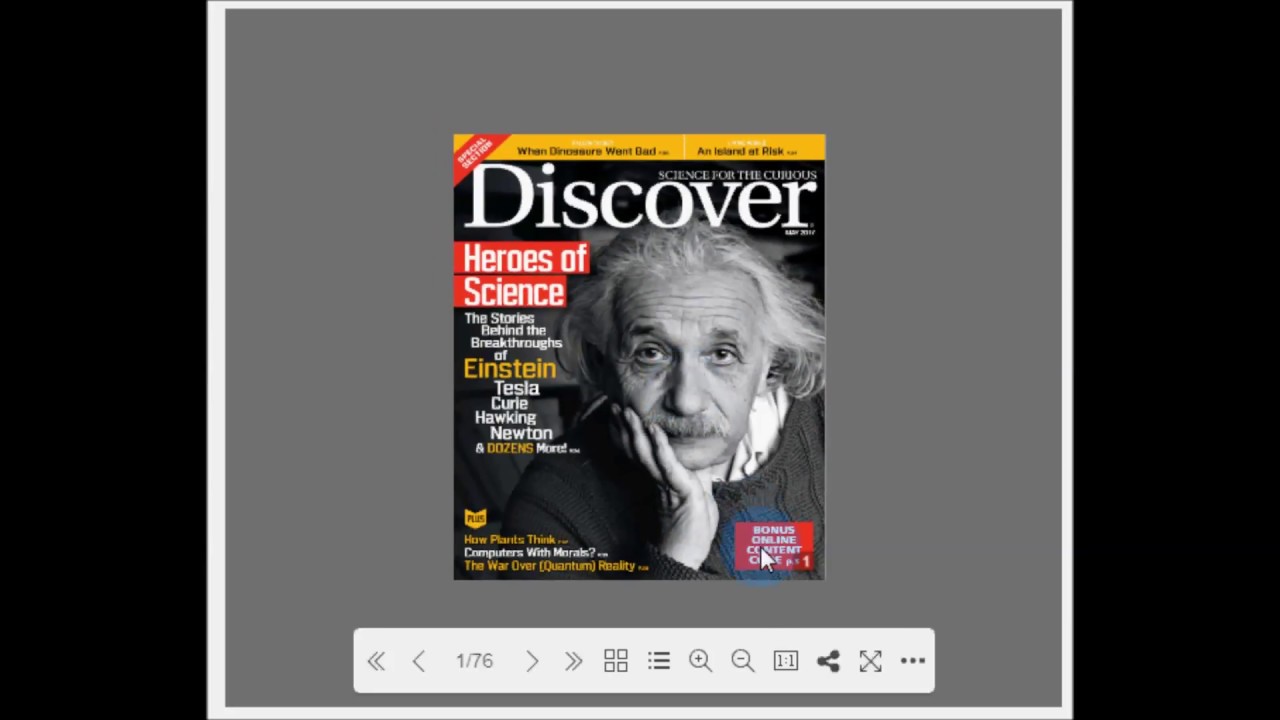Viewport: 1280px width, 720px height.
Task: Go to the previous page
Action: (419, 661)
